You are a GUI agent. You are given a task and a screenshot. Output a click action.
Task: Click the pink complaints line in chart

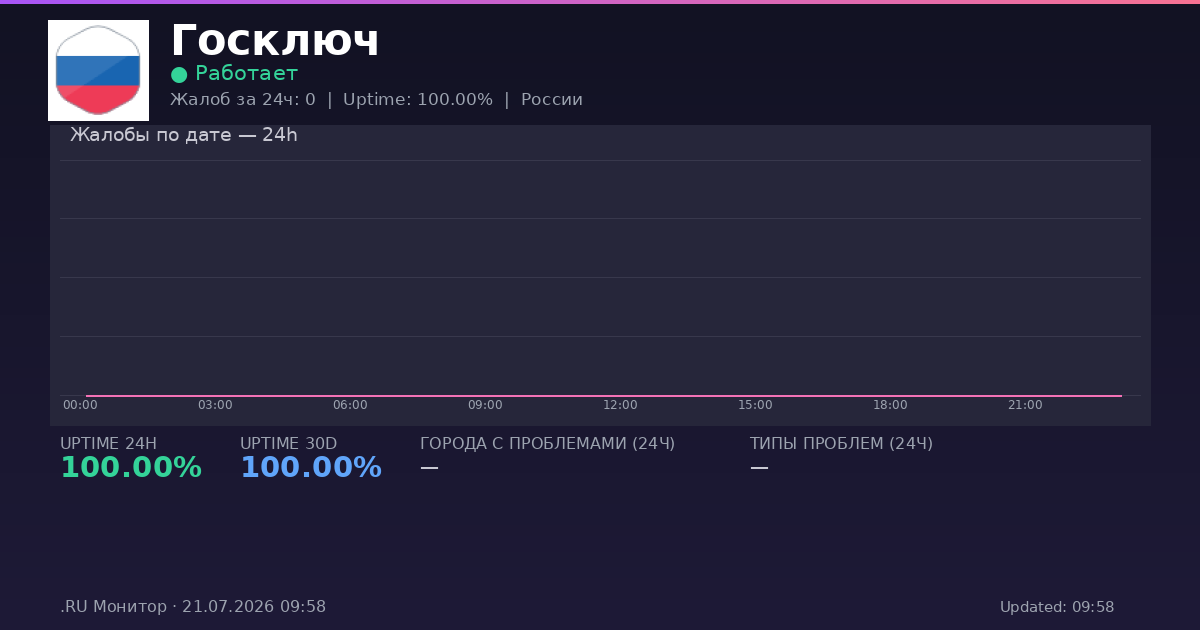(x=604, y=396)
